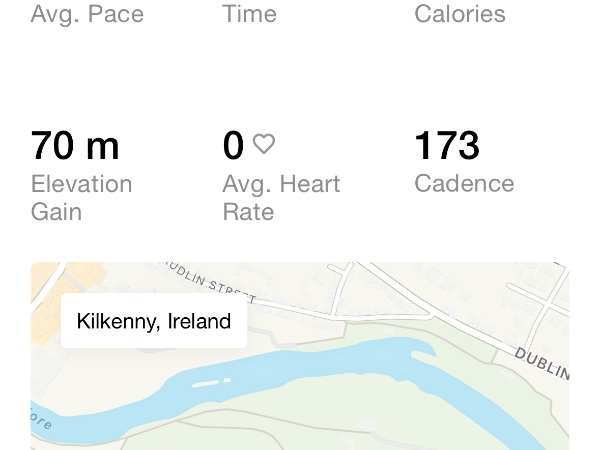Tap the small white island in the river
600x450 pixels.
212,383
